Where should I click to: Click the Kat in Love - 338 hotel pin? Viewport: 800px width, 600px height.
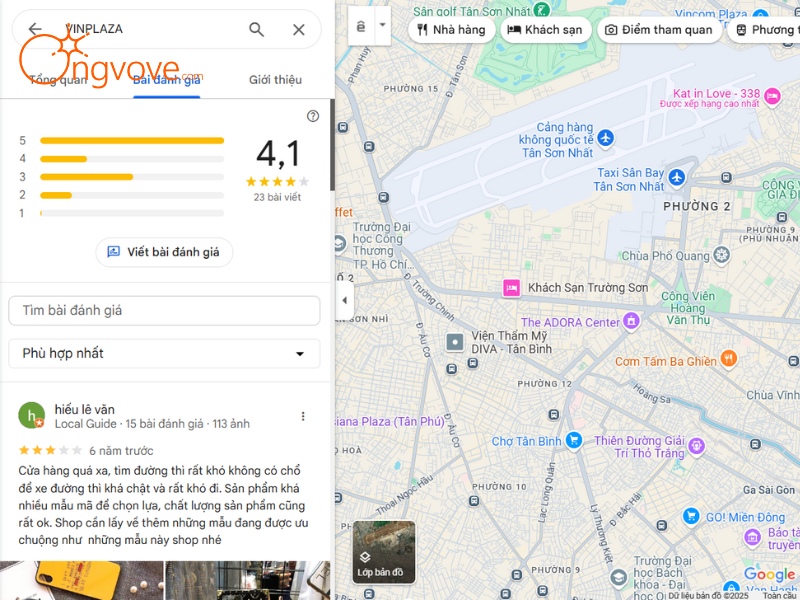(x=772, y=95)
